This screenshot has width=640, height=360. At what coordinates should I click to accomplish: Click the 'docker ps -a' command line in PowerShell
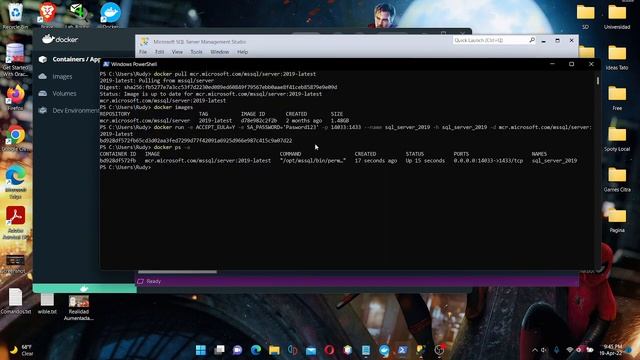(x=172, y=147)
